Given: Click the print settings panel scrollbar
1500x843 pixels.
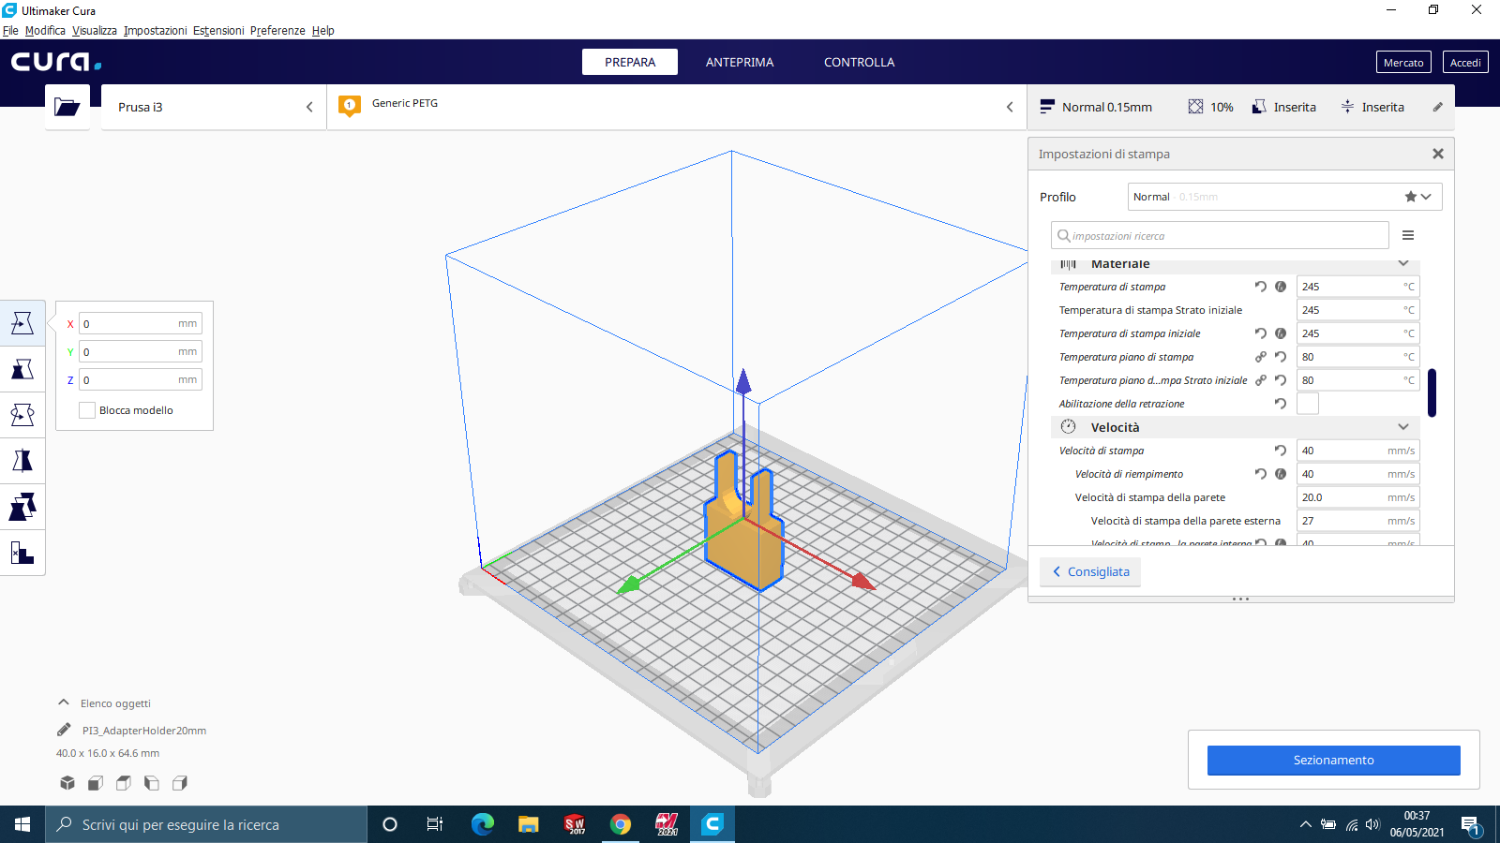Looking at the screenshot, I should [x=1432, y=392].
